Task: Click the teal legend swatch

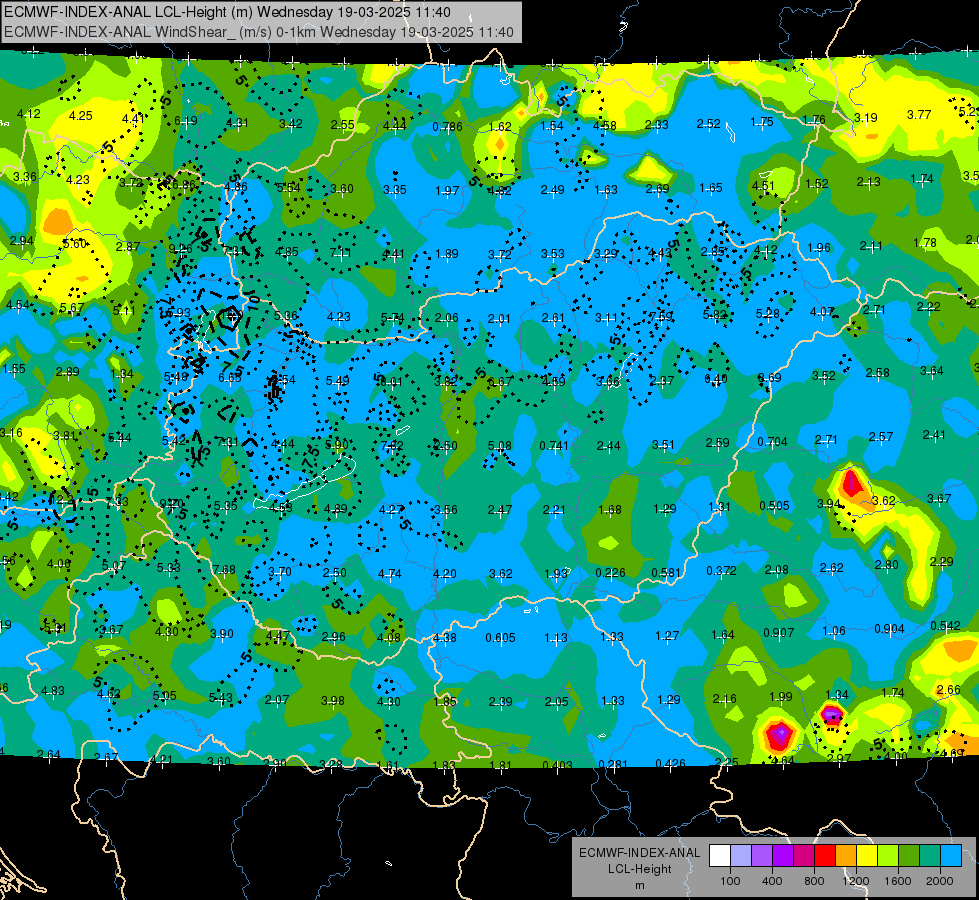Action: (x=930, y=856)
